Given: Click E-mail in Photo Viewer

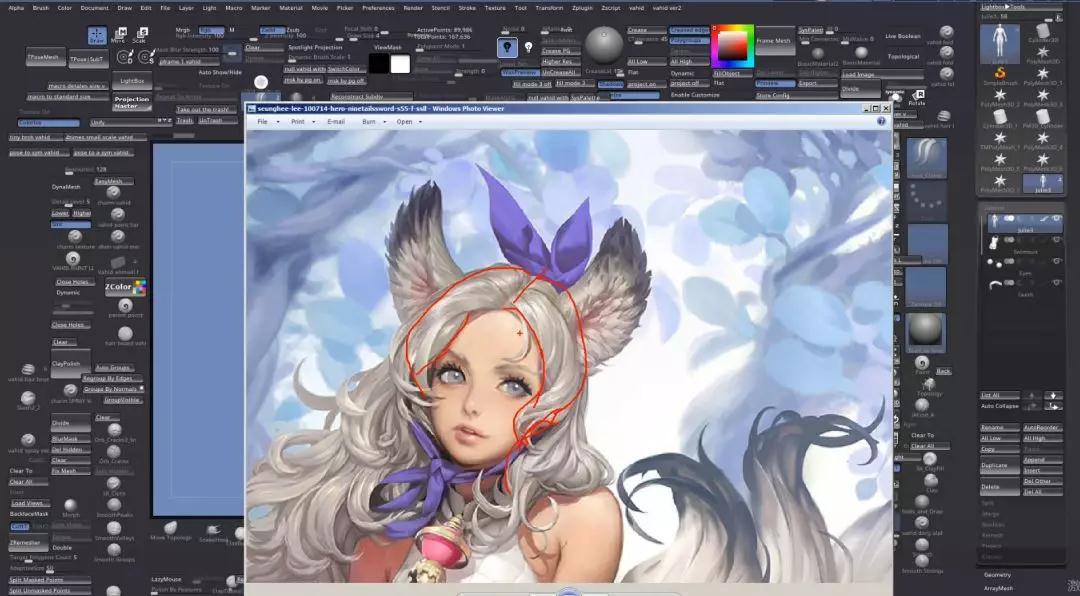Looking at the screenshot, I should [336, 121].
